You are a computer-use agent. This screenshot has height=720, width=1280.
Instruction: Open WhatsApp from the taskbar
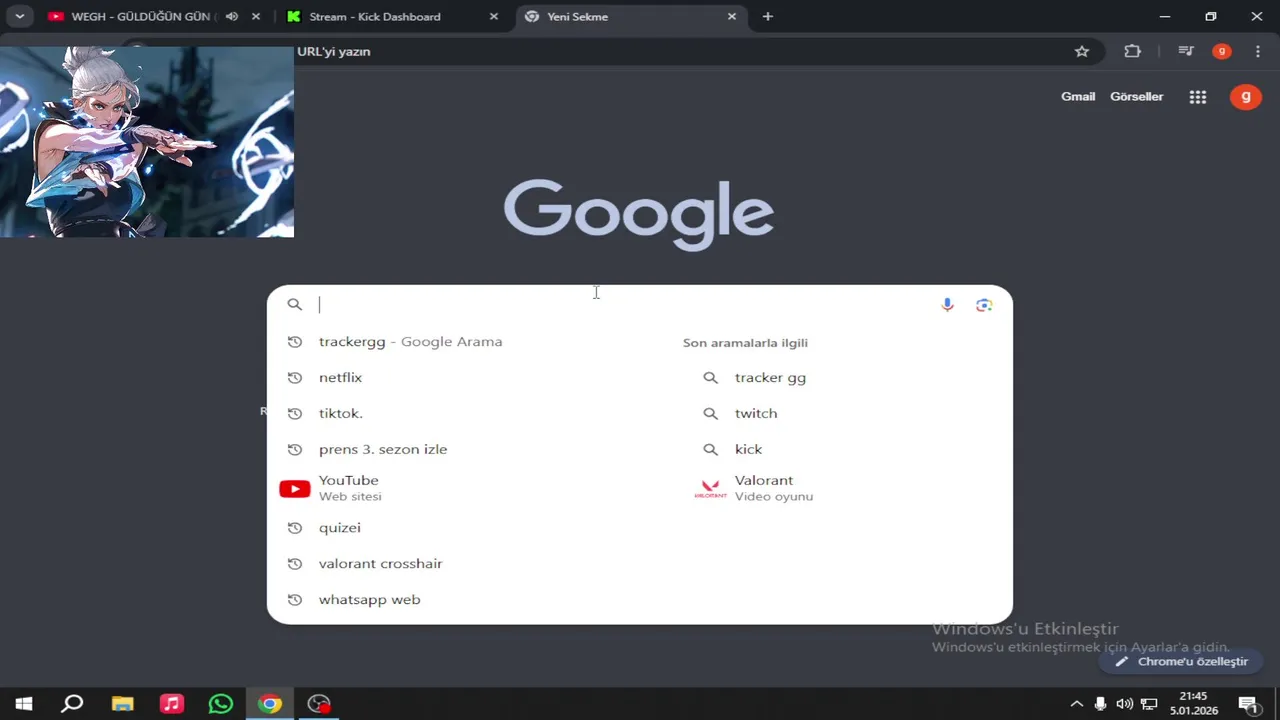click(221, 704)
